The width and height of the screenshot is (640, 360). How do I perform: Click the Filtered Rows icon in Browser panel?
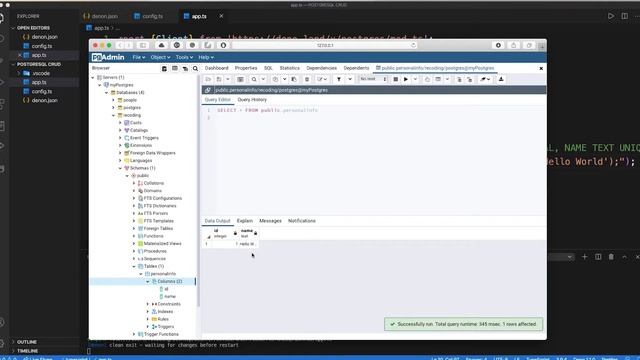[x=185, y=69]
